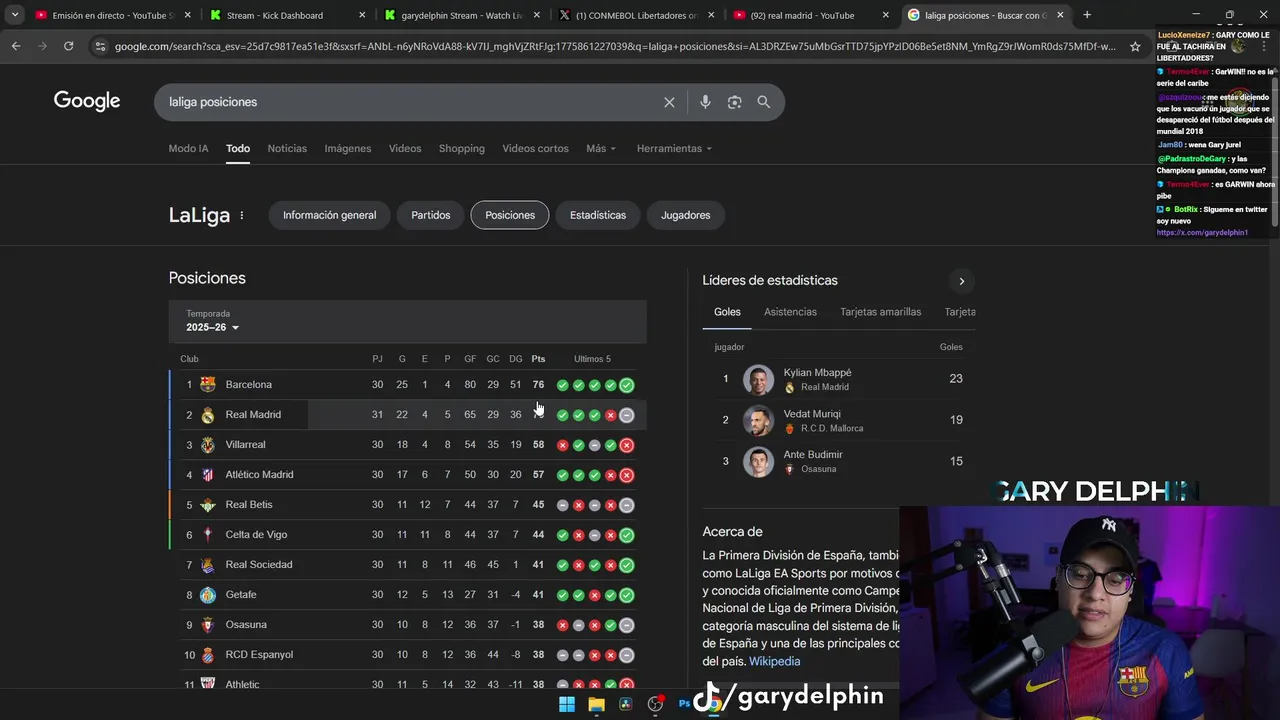
Task: Select the Videos cortos tab
Action: [x=535, y=148]
